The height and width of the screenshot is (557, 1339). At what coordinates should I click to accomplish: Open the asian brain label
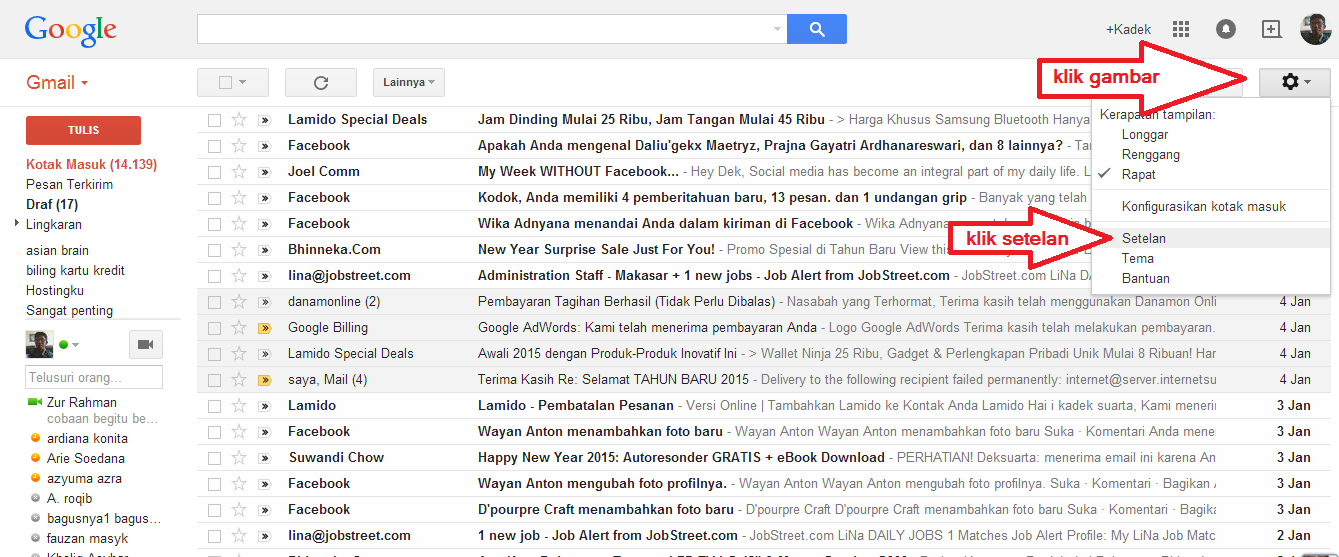click(57, 251)
